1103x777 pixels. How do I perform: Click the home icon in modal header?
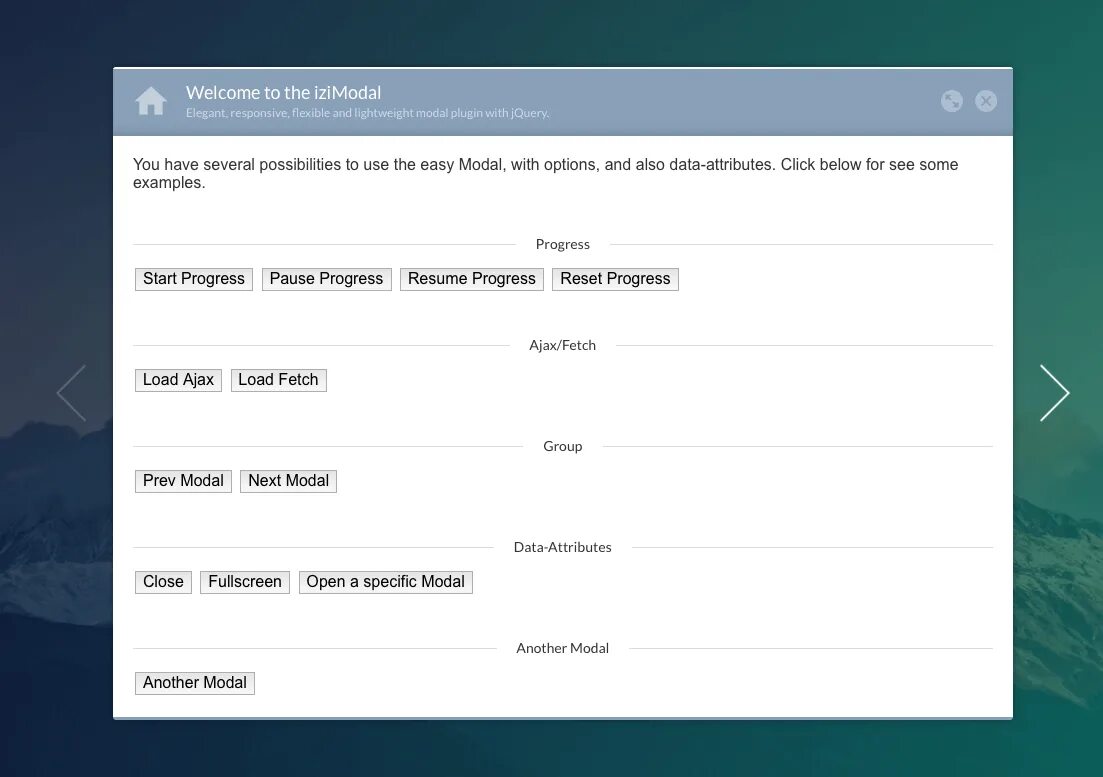[151, 101]
